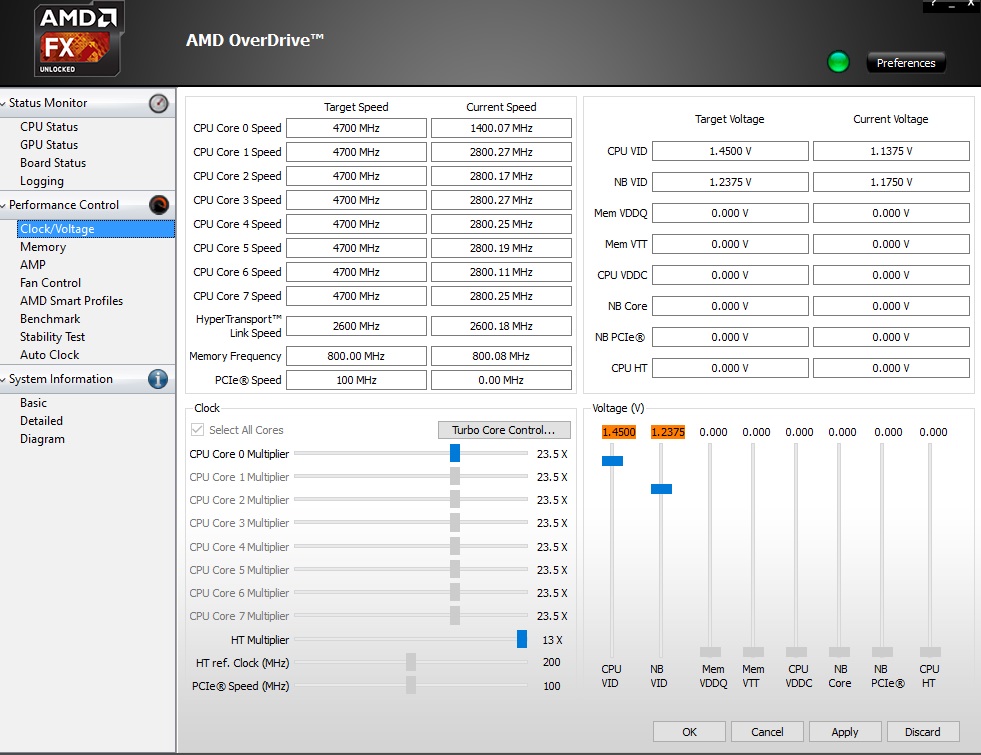Image resolution: width=981 pixels, height=755 pixels.
Task: Click the Performance Control speedometer icon
Action: [158, 205]
